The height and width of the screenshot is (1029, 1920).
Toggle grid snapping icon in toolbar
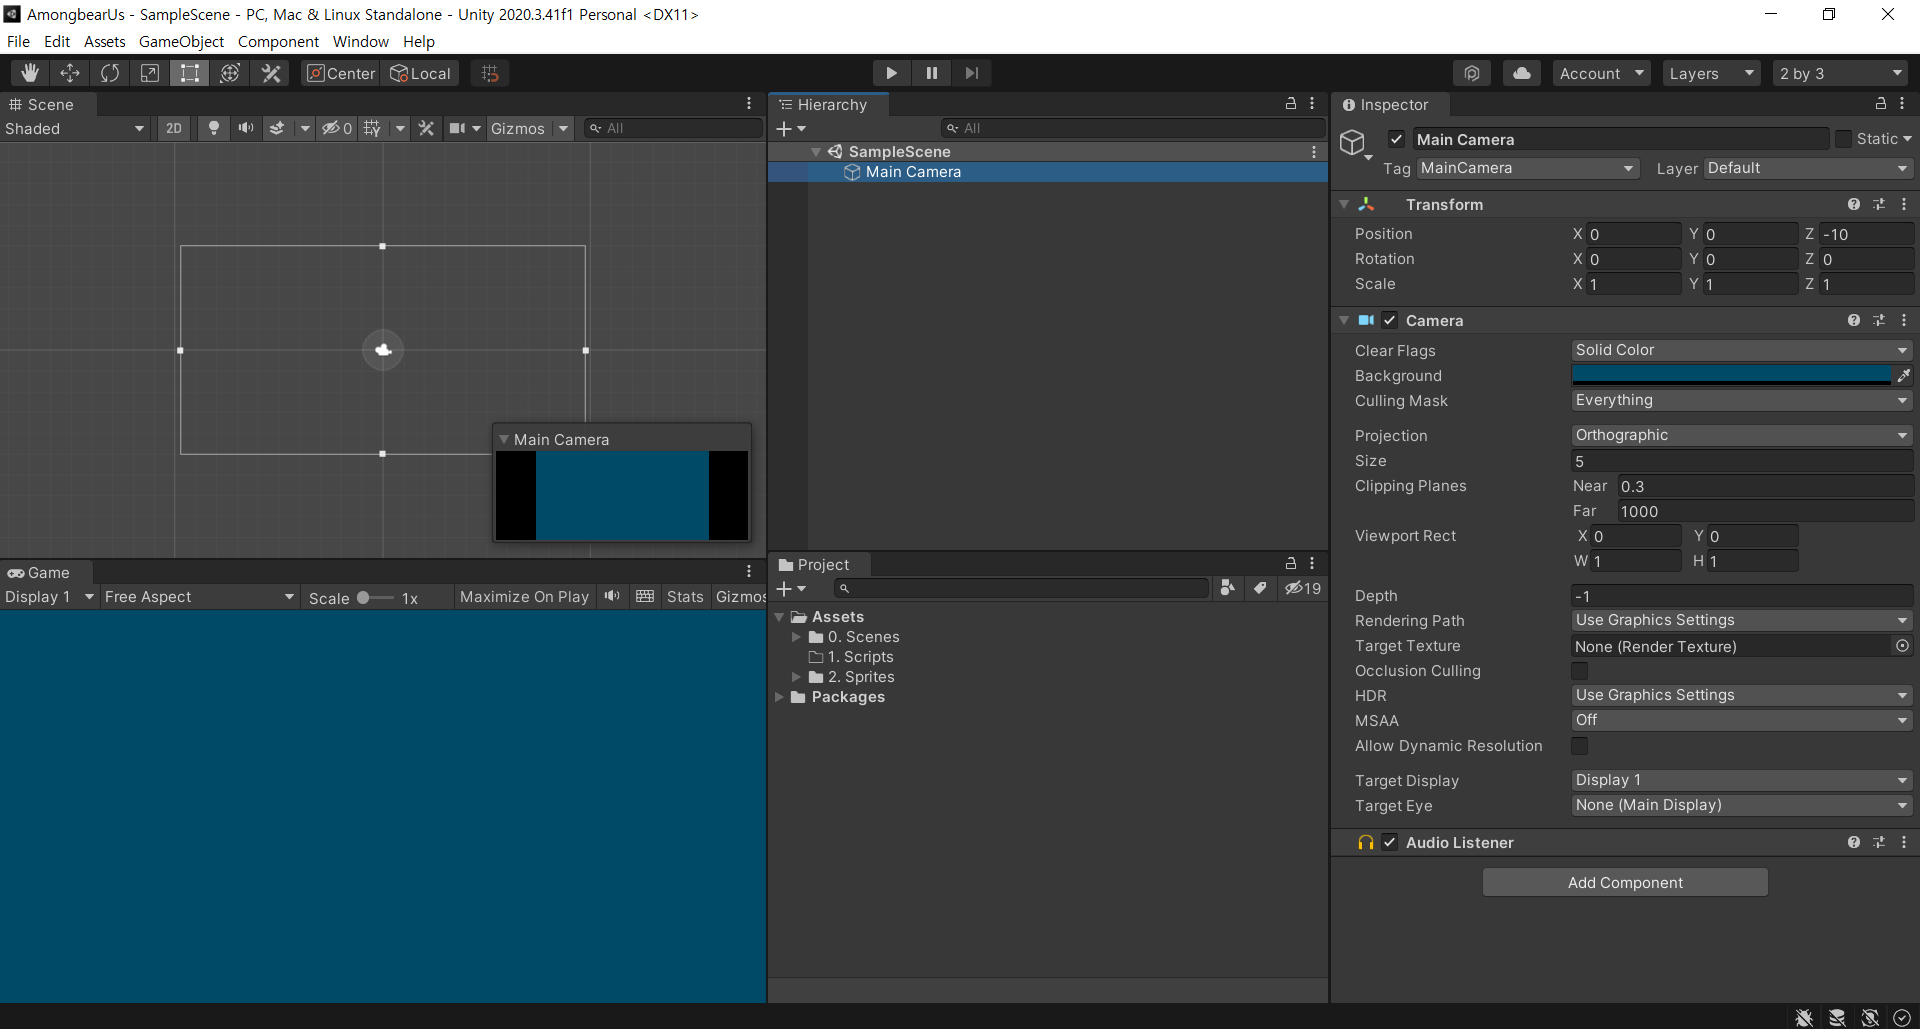[x=490, y=73]
